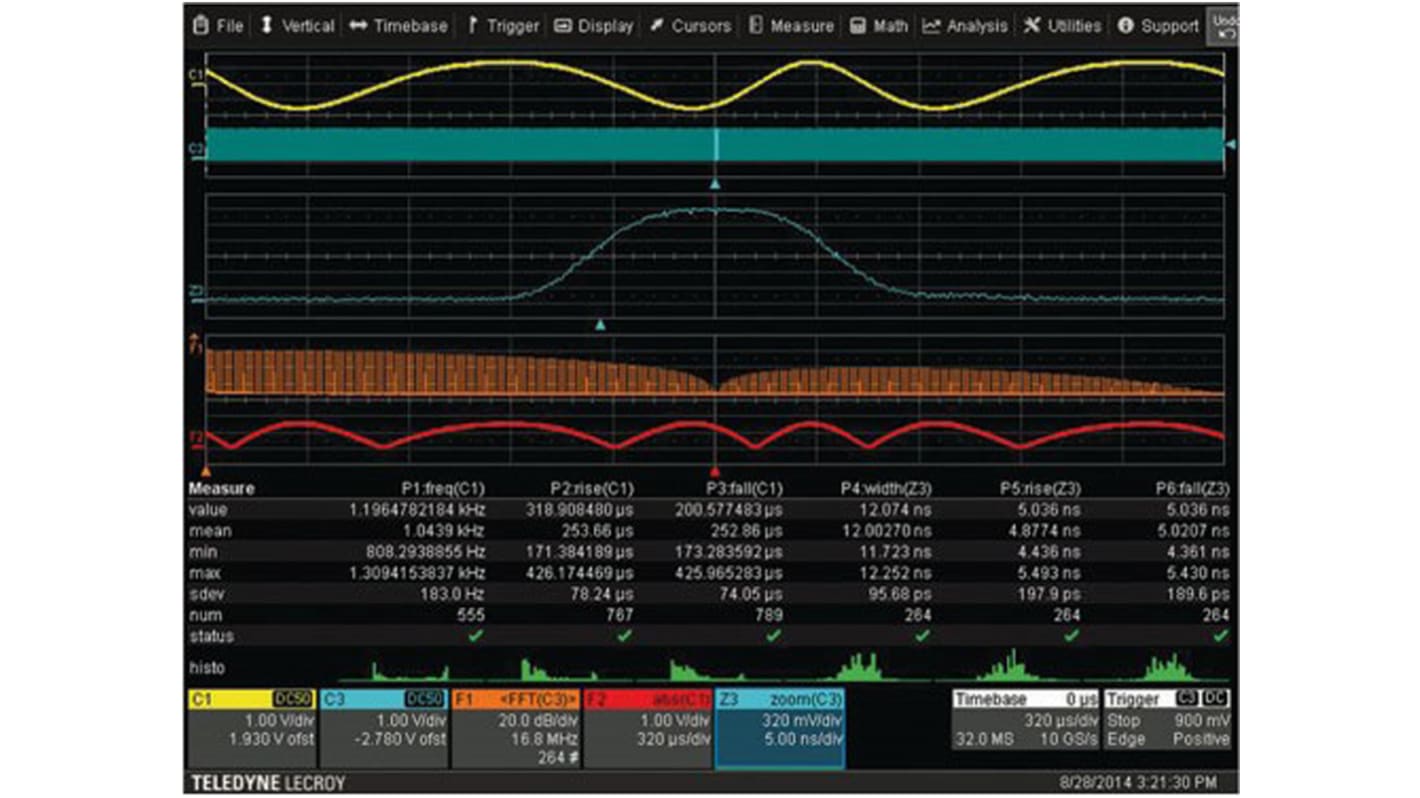This screenshot has width=1420, height=798.
Task: Click the green status checkmark for P1
Action: (476, 636)
